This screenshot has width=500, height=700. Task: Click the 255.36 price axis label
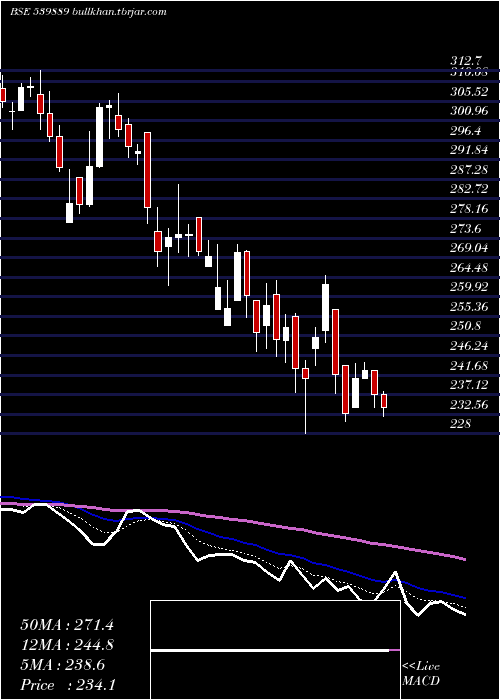(x=469, y=307)
